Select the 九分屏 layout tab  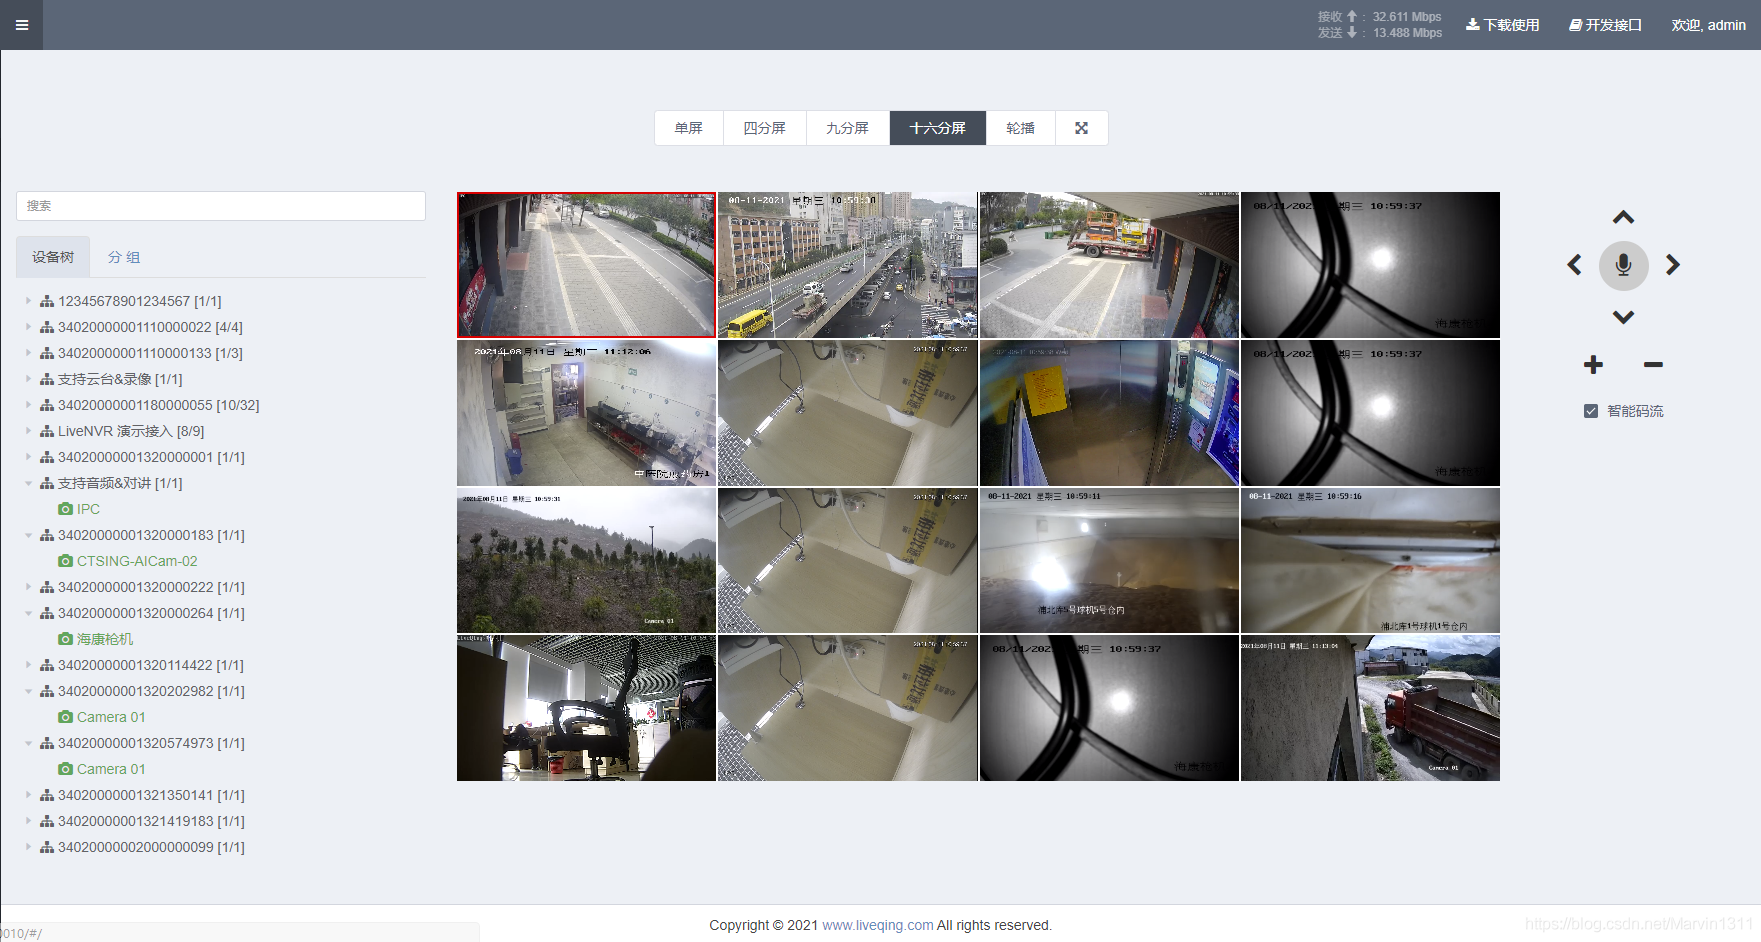click(x=847, y=128)
